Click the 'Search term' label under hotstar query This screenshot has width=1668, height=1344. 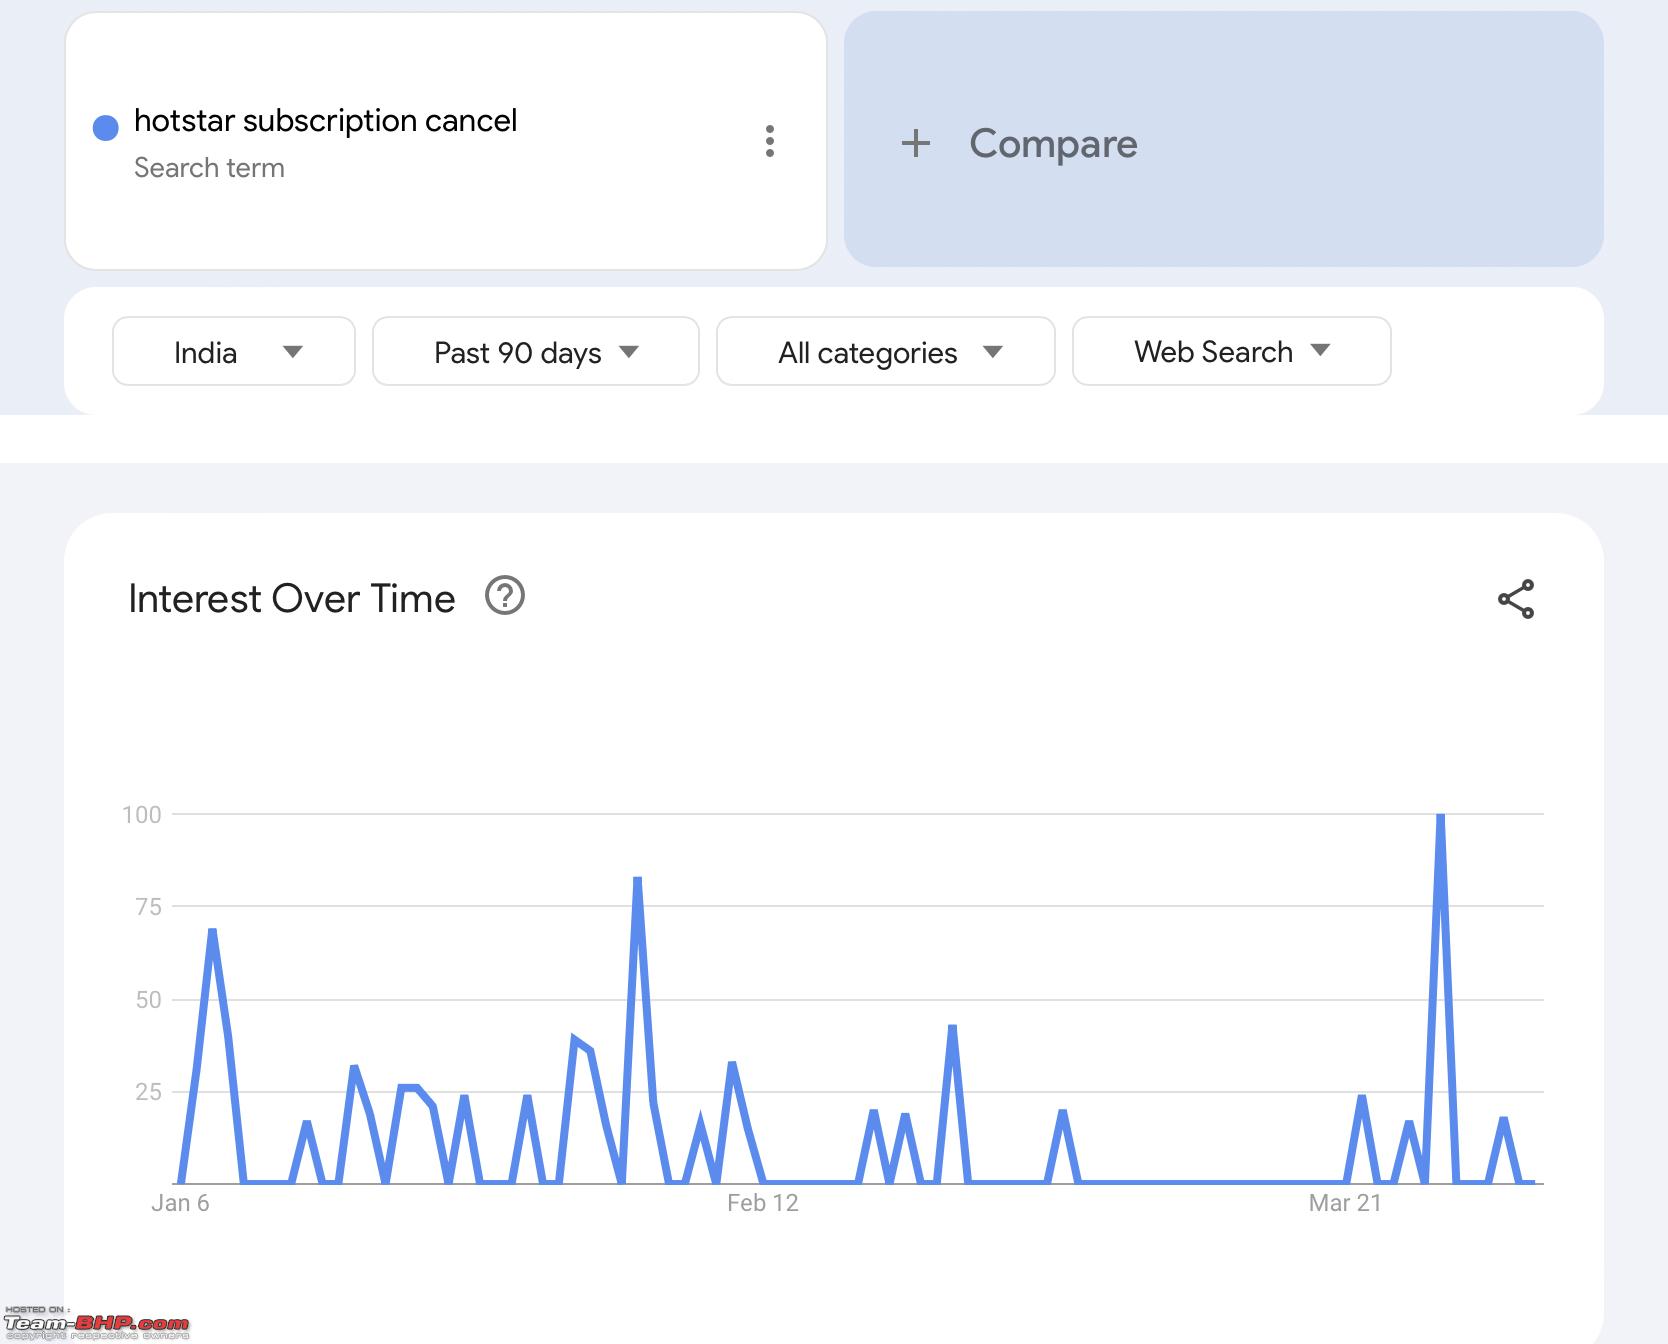(209, 168)
